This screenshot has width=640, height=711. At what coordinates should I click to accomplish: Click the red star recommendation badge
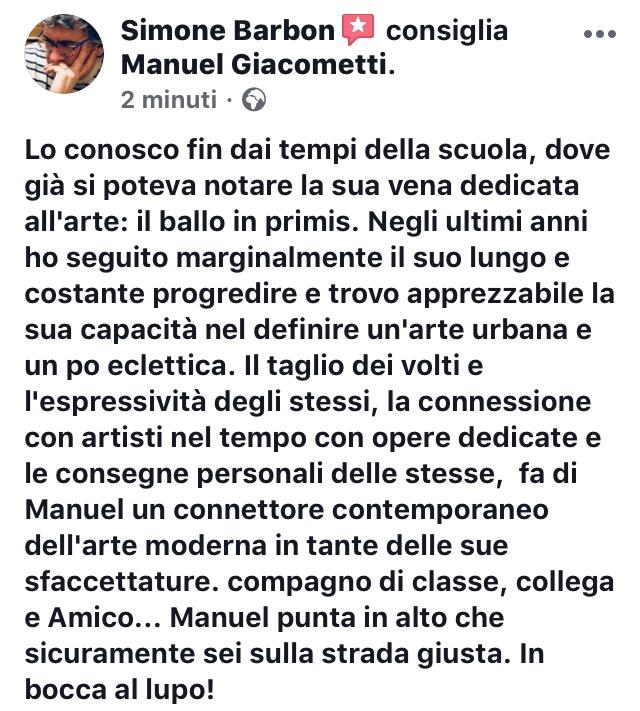358,29
